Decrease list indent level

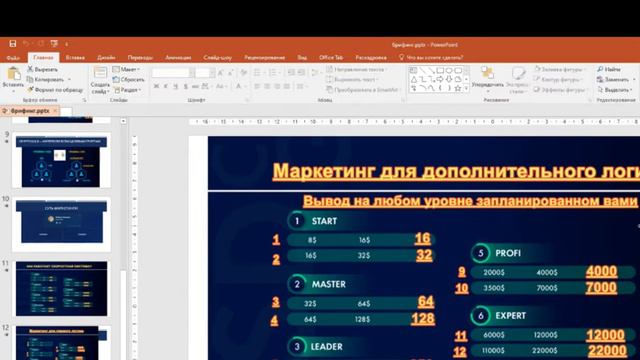(x=291, y=73)
